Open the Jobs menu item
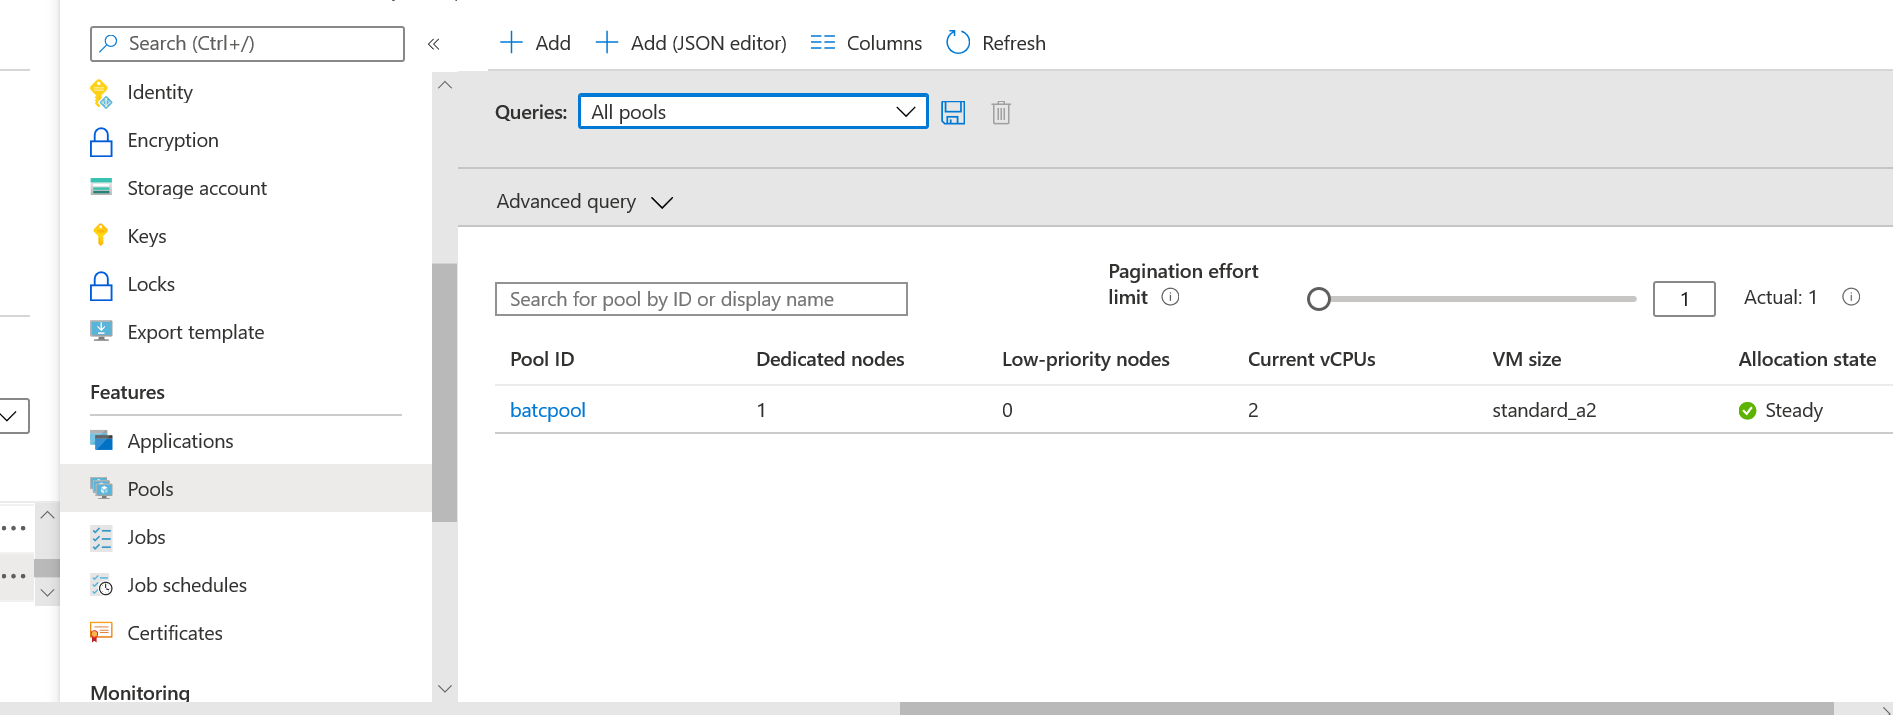The width and height of the screenshot is (1893, 715). click(x=146, y=537)
